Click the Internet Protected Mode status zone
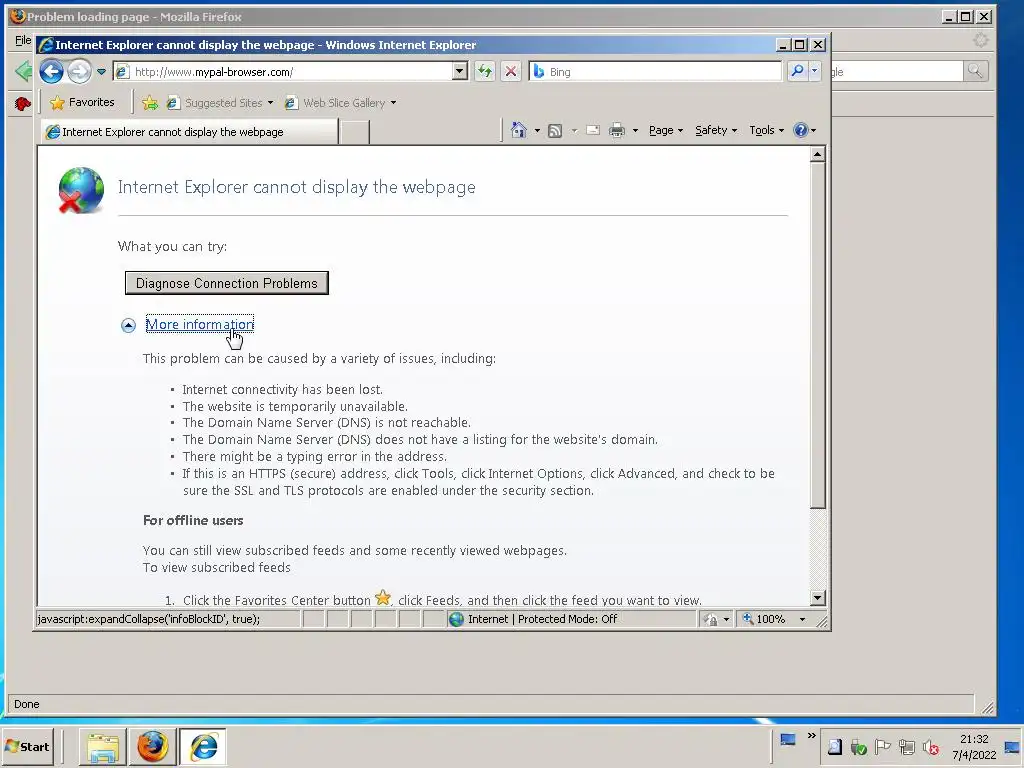 click(x=572, y=619)
